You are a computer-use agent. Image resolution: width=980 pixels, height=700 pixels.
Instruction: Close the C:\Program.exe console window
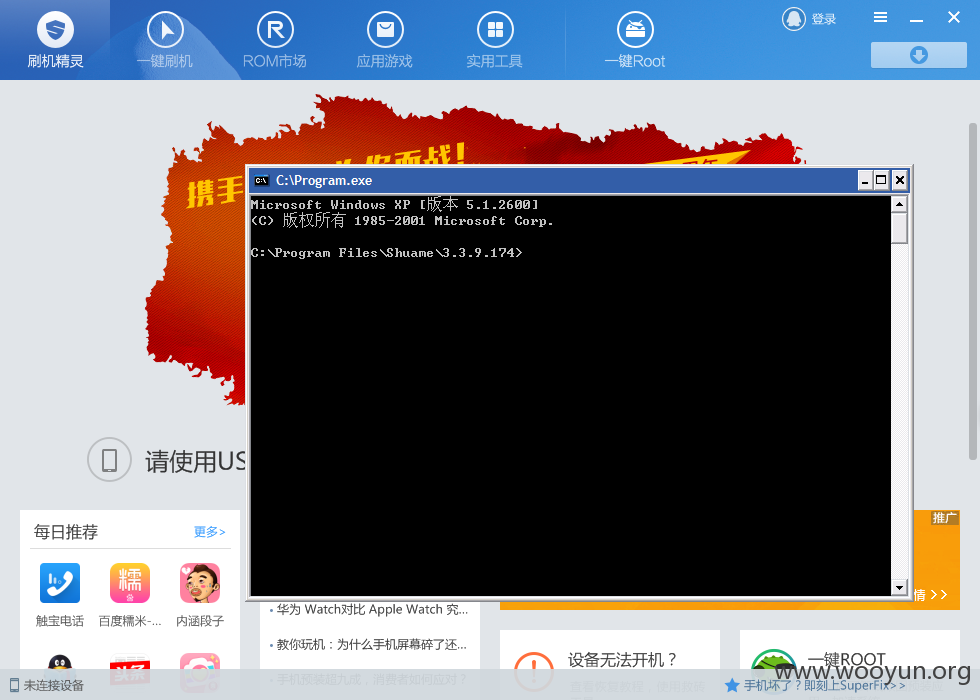click(899, 181)
